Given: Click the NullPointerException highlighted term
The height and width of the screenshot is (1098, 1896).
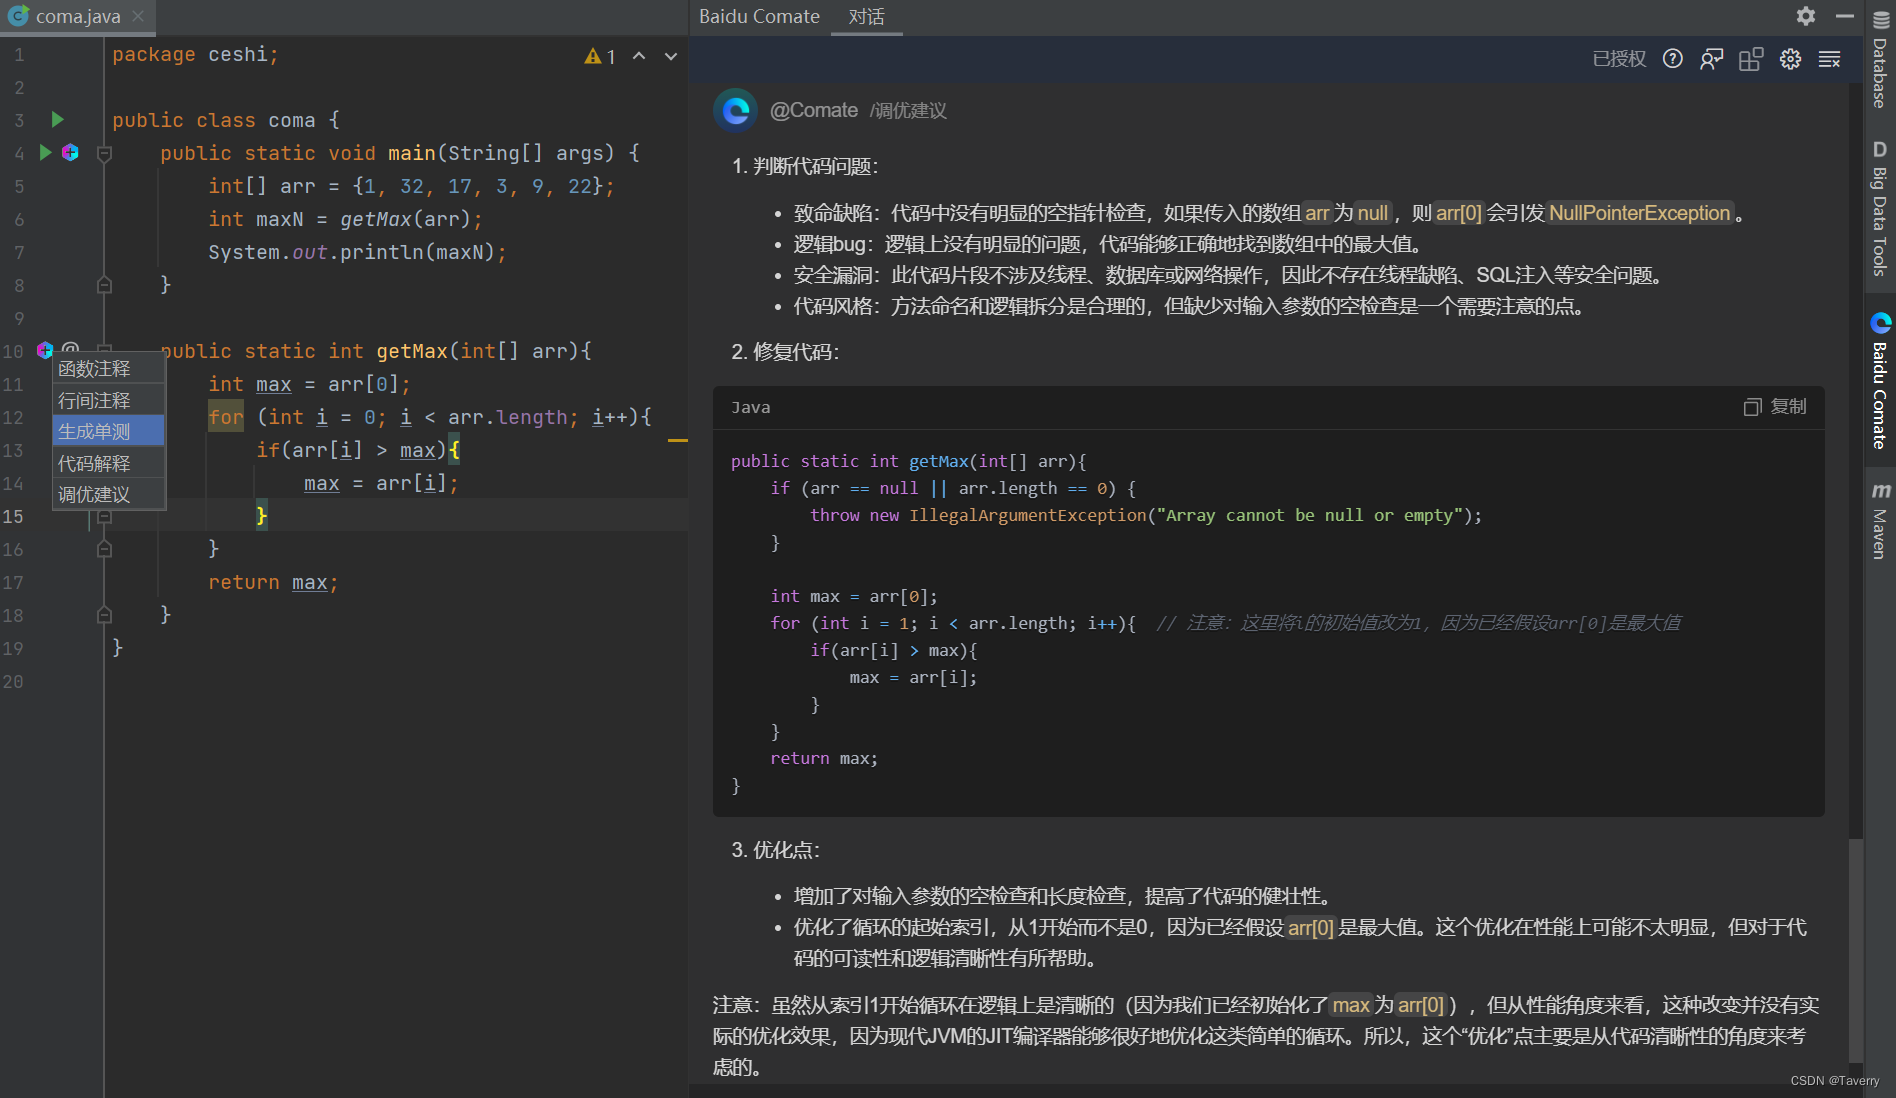Looking at the screenshot, I should click(1639, 213).
